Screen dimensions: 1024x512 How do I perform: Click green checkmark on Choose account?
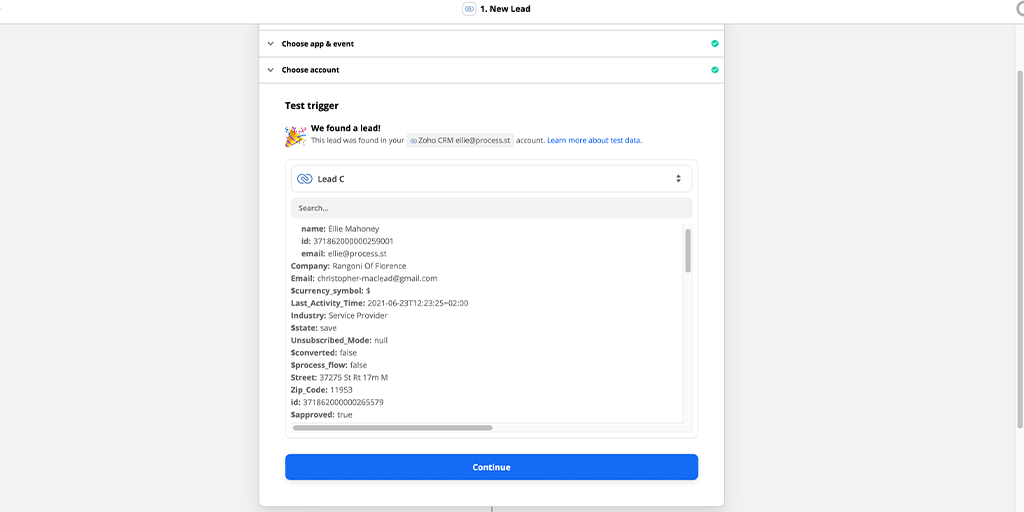tap(714, 70)
